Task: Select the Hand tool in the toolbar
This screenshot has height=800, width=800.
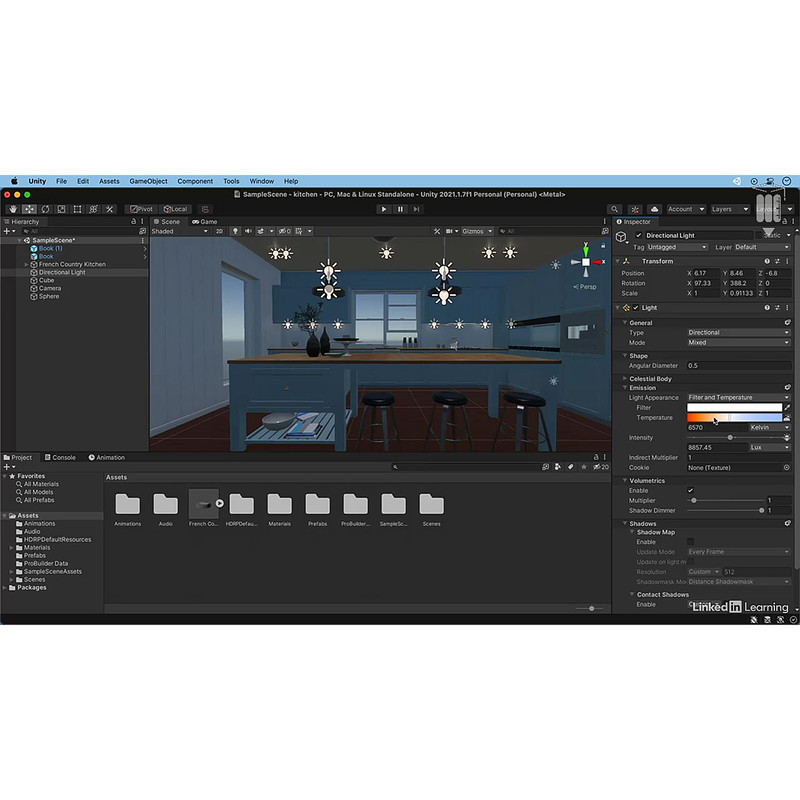Action: pyautogui.click(x=13, y=209)
